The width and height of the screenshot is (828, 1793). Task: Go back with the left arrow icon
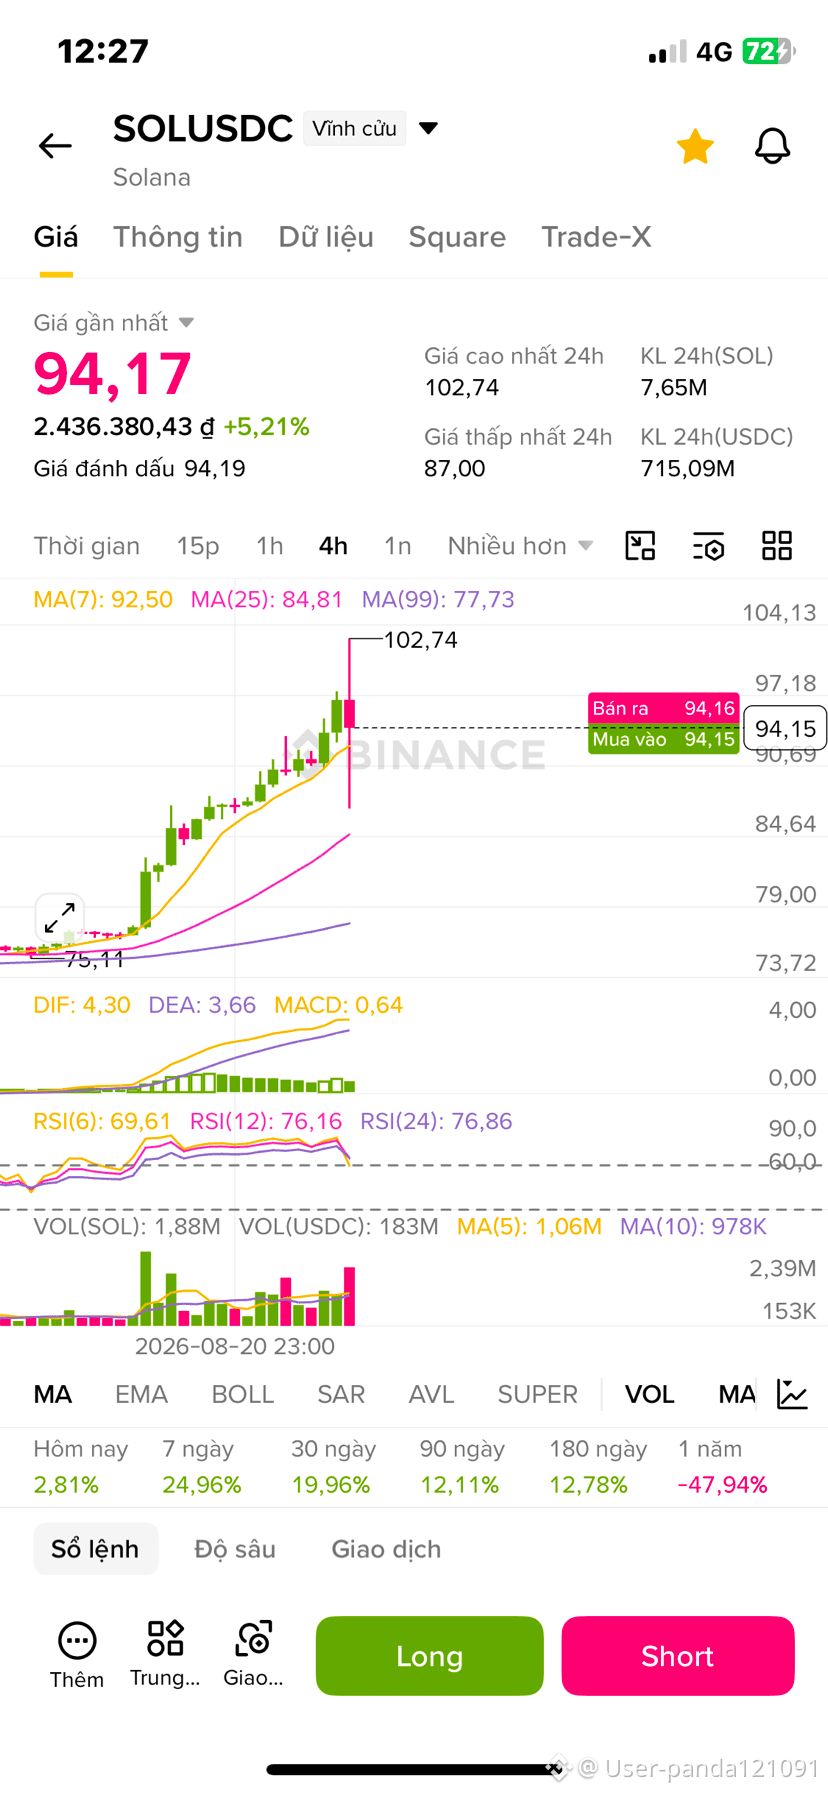pos(55,146)
